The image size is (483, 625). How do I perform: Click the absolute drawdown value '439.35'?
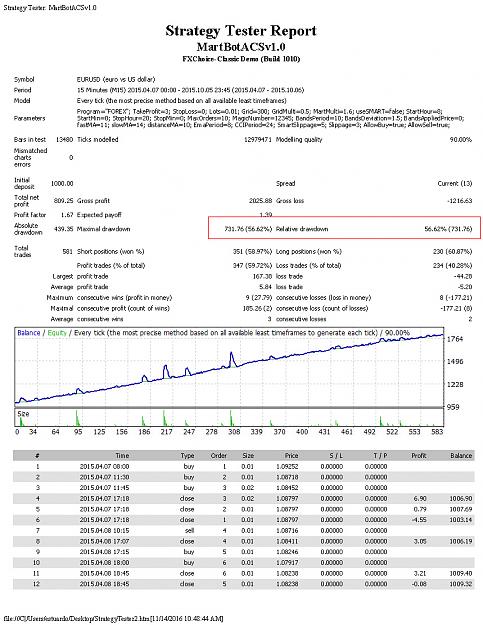point(64,229)
